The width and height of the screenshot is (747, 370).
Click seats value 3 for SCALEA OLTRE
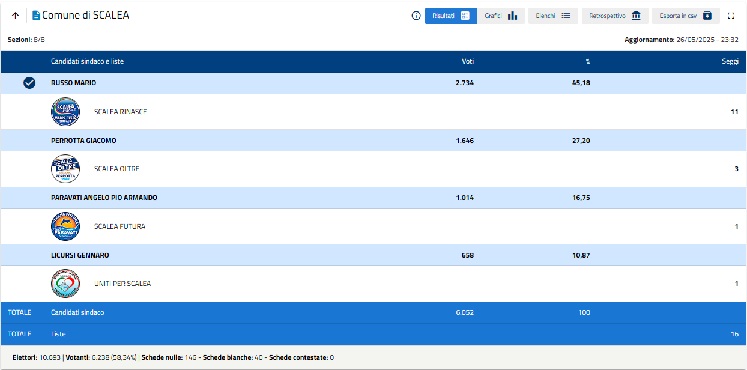(x=737, y=169)
